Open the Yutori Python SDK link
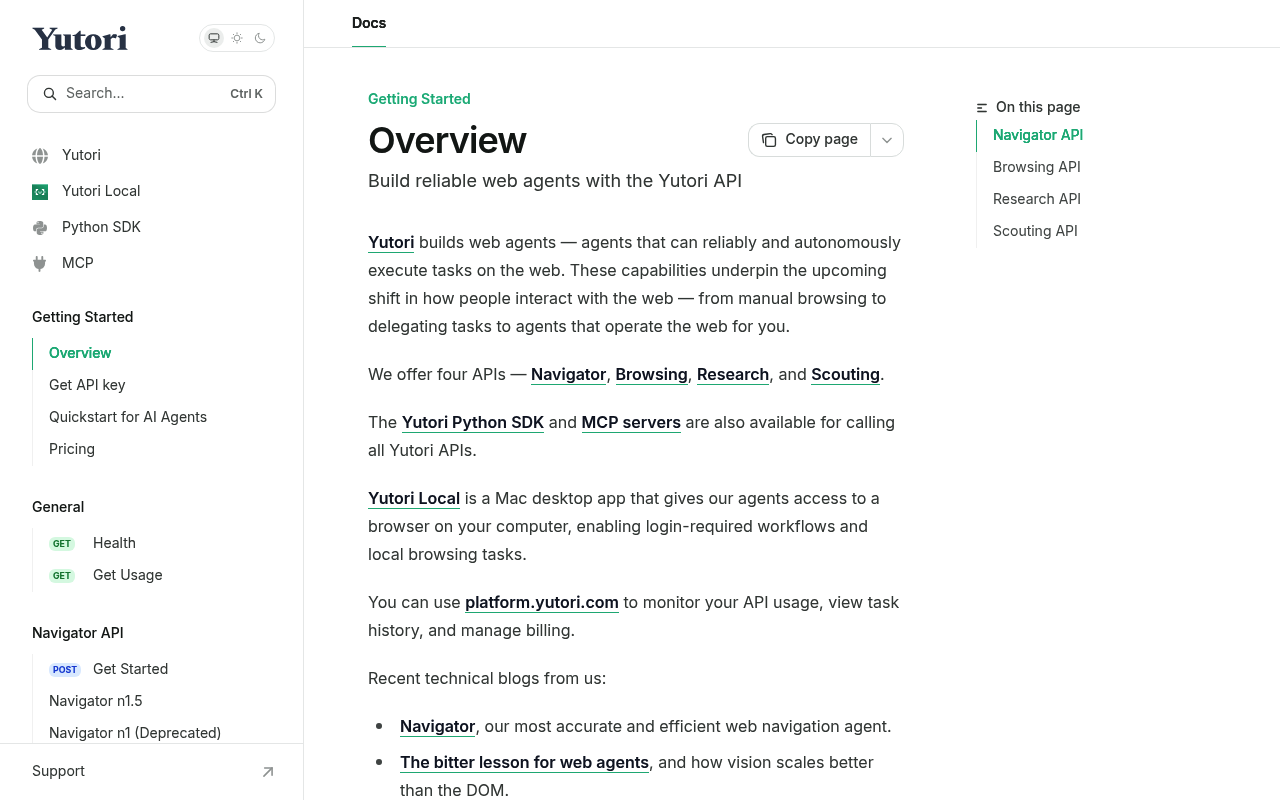 pos(473,422)
